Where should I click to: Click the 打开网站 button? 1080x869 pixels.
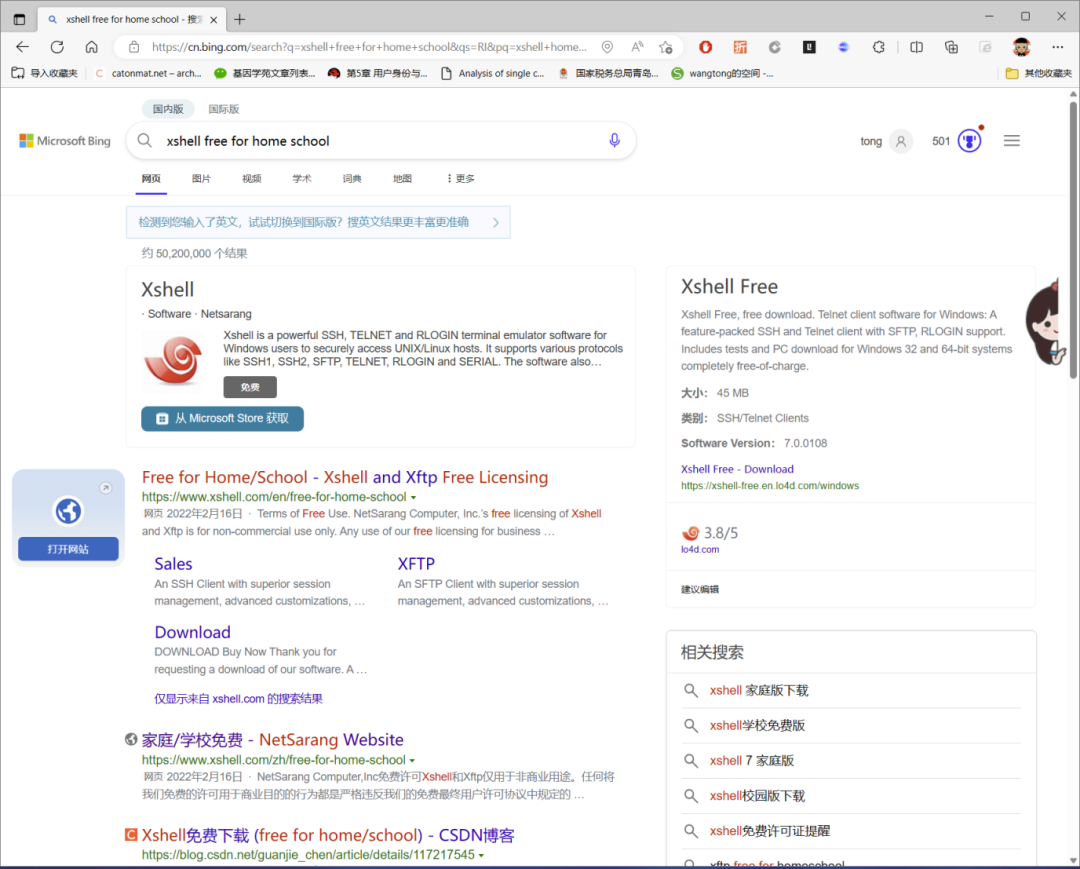pyautogui.click(x=68, y=549)
